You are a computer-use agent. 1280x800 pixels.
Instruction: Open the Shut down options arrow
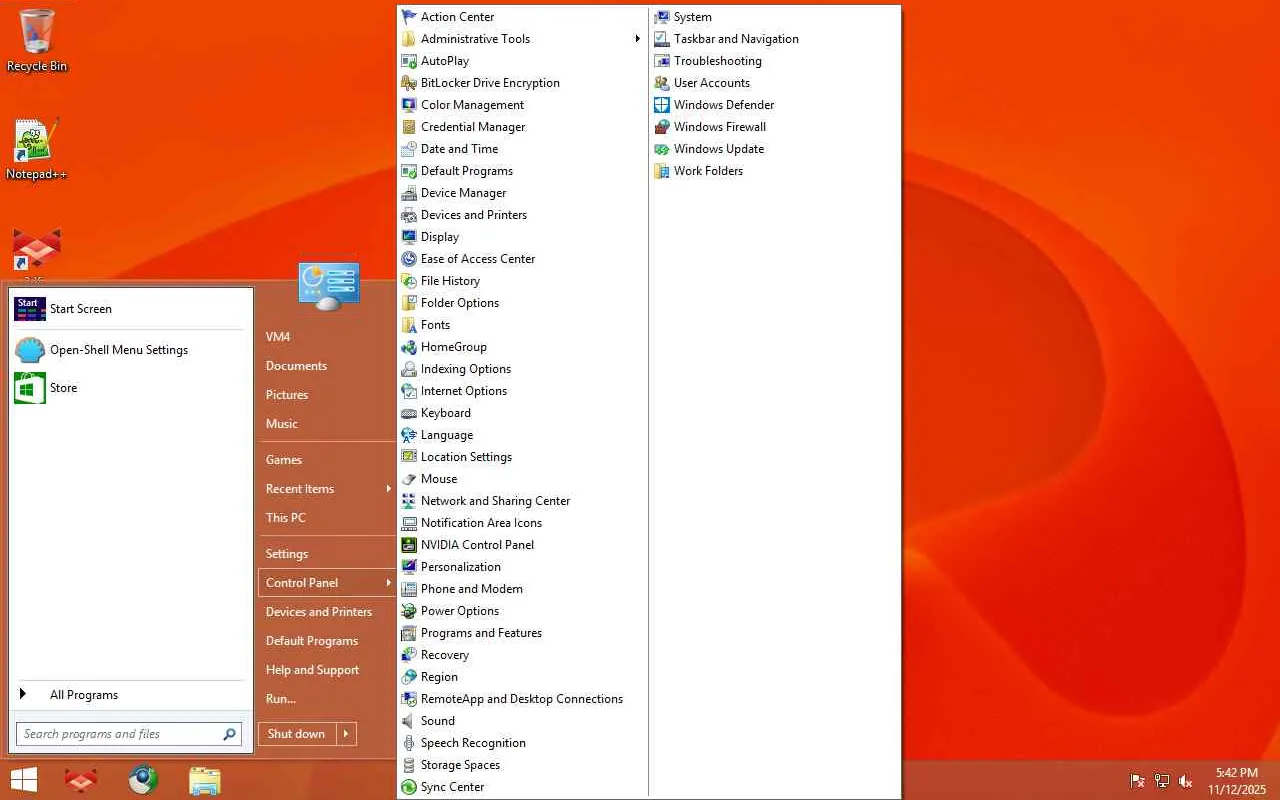coord(346,734)
